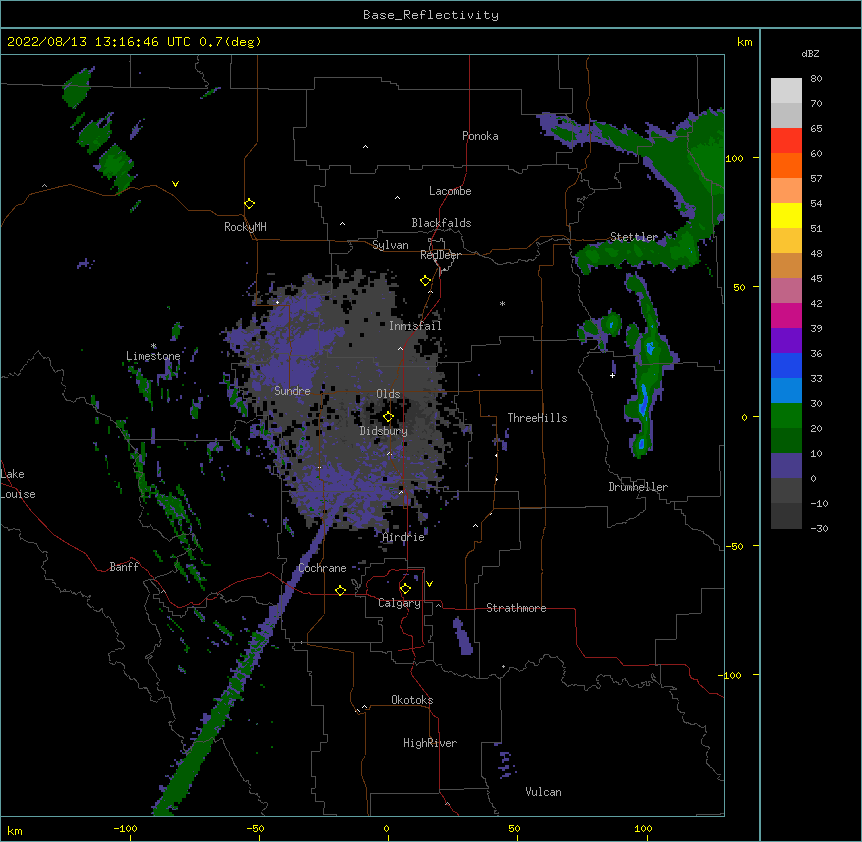Click the purple 0-10 dBZ legend swatch

(x=786, y=466)
